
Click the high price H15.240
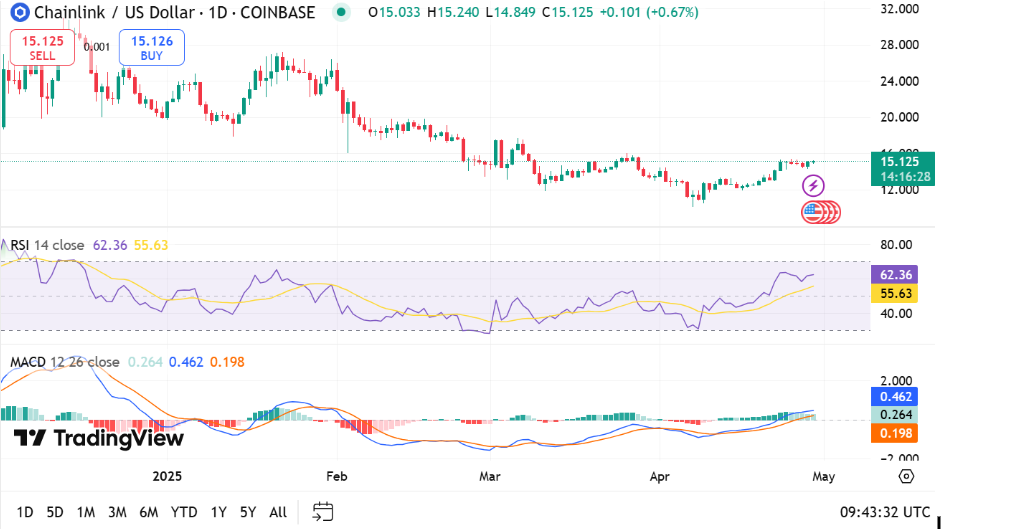tap(453, 12)
